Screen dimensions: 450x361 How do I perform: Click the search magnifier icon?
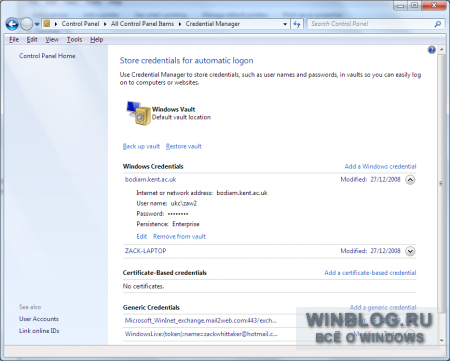tap(438, 24)
